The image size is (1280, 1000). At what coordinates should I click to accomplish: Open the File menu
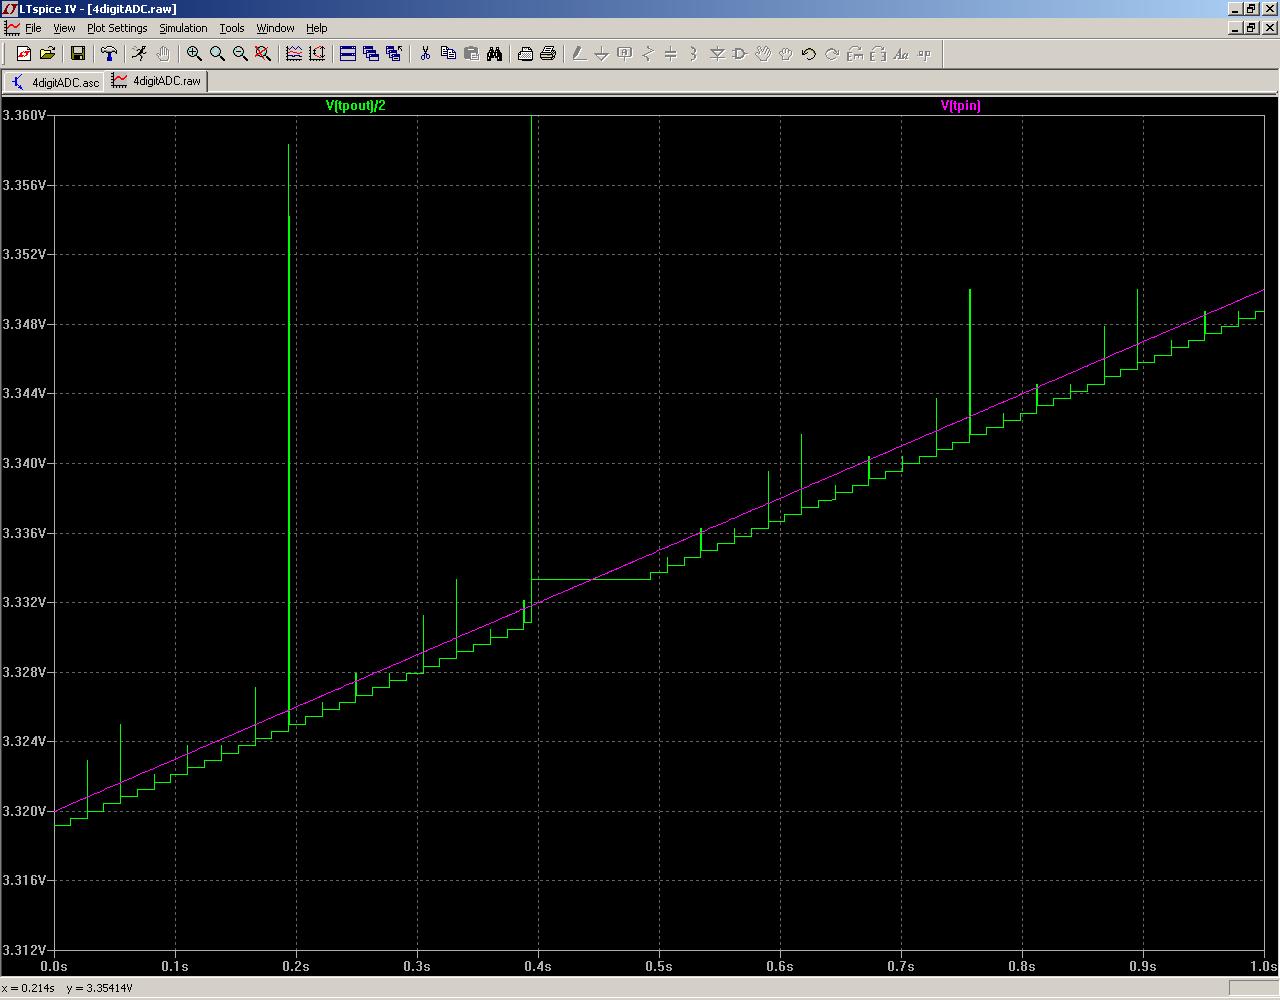[x=33, y=28]
